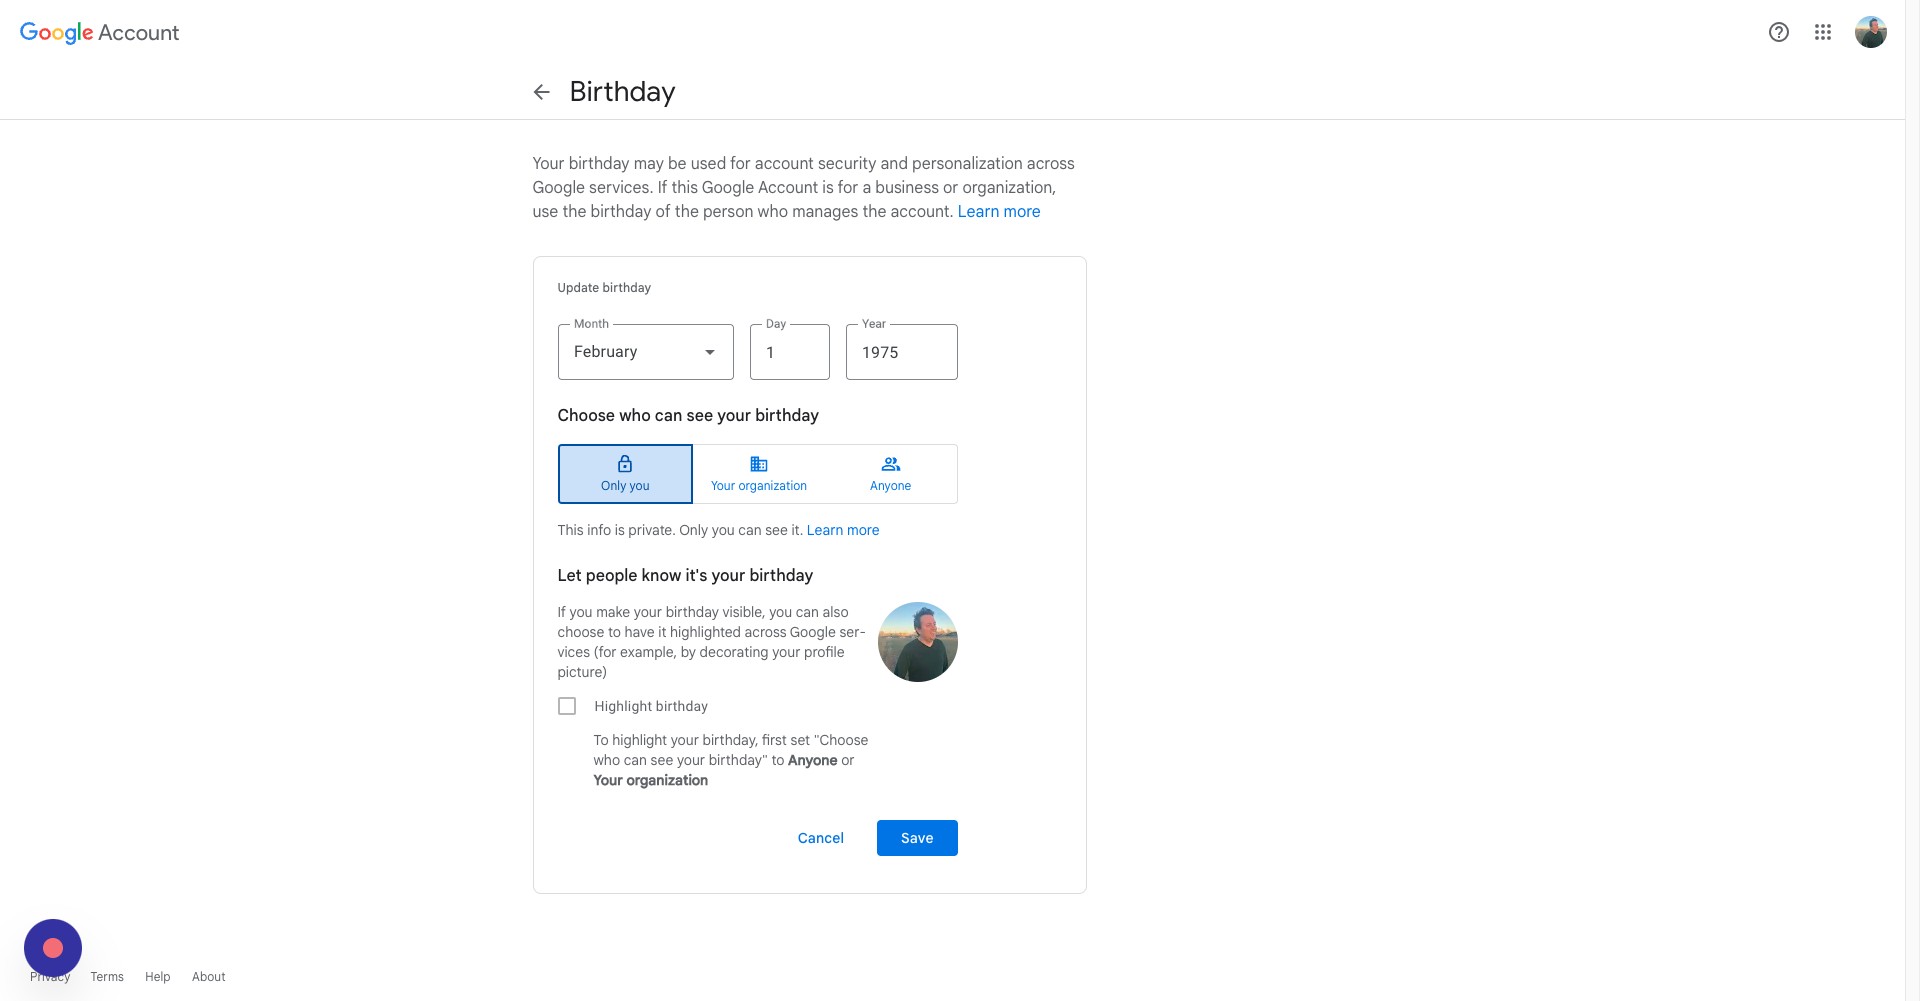
Task: Open Learn more link about private info
Action: pos(842,530)
